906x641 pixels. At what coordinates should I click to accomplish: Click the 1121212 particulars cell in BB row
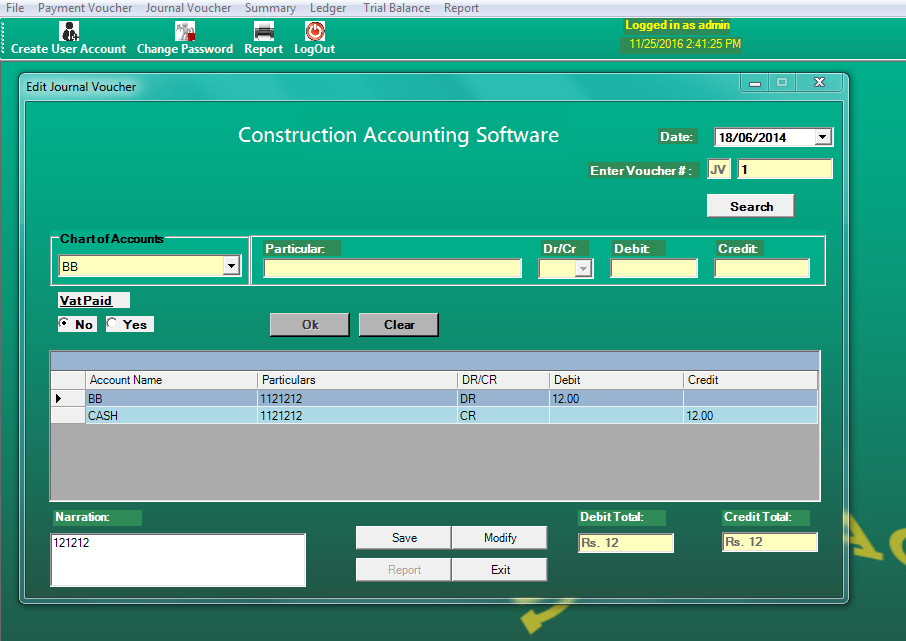point(357,398)
